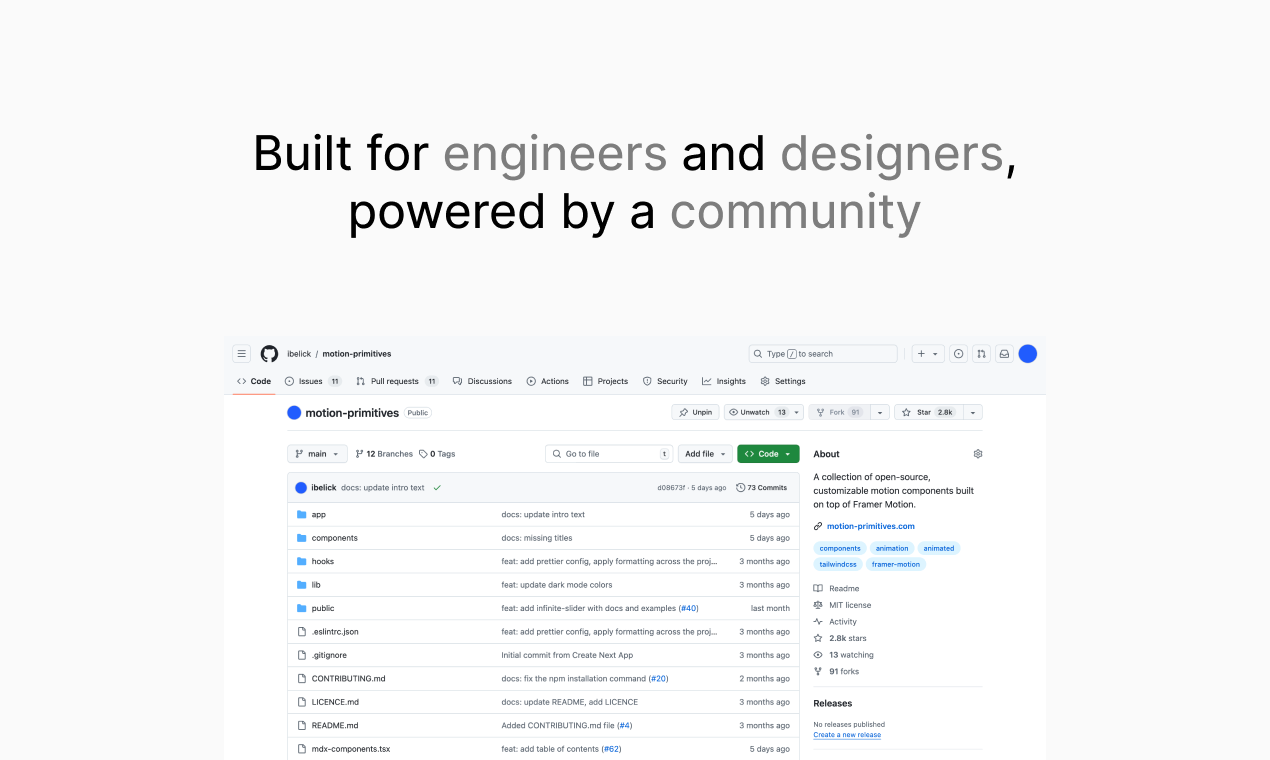This screenshot has height=760, width=1270.
Task: Open the Discussions tab
Action: 482,381
